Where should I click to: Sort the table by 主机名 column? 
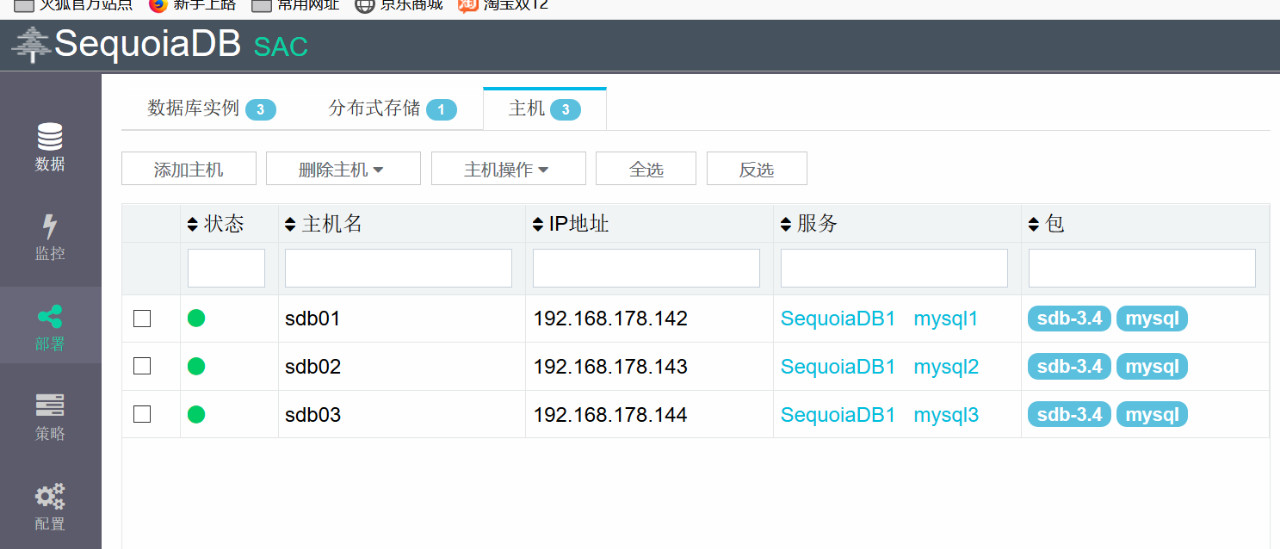323,224
